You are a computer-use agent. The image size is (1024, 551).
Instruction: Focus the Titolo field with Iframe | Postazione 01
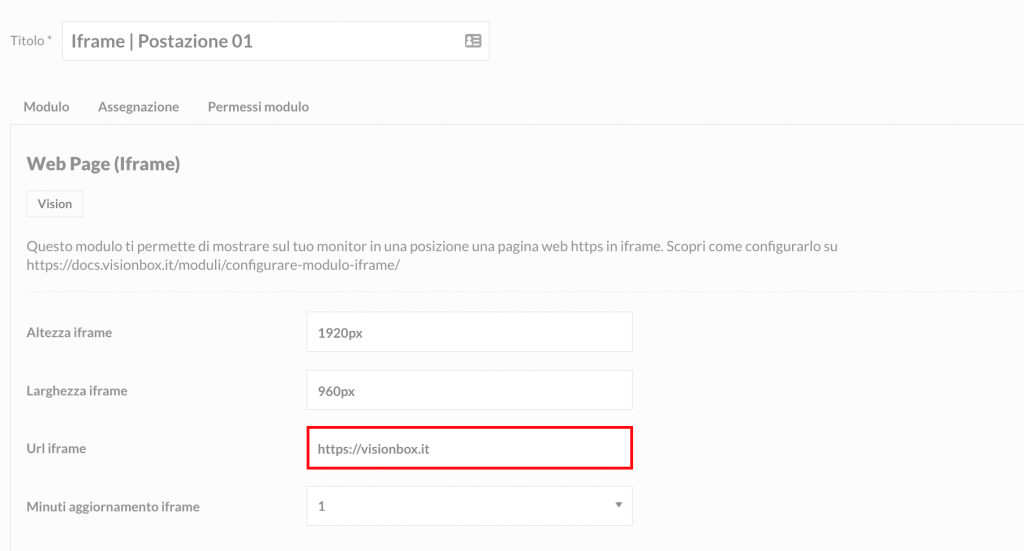[x=276, y=41]
